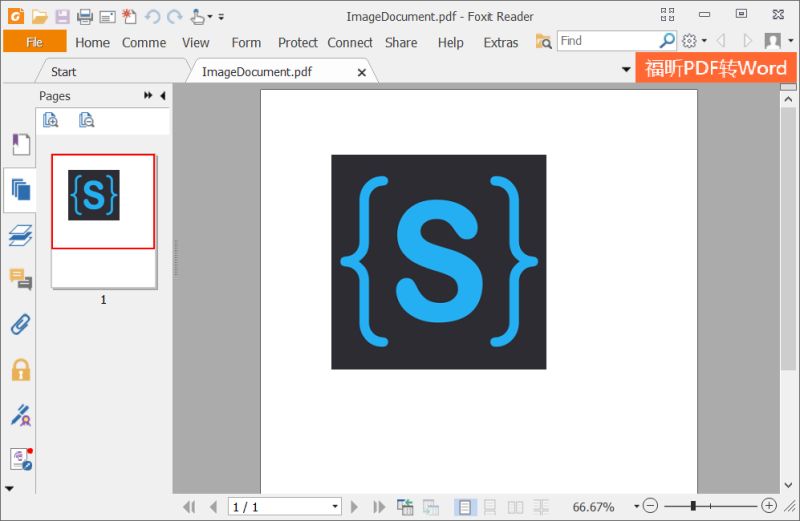Enable facing pages view mode
800x521 pixels.
tap(515, 507)
